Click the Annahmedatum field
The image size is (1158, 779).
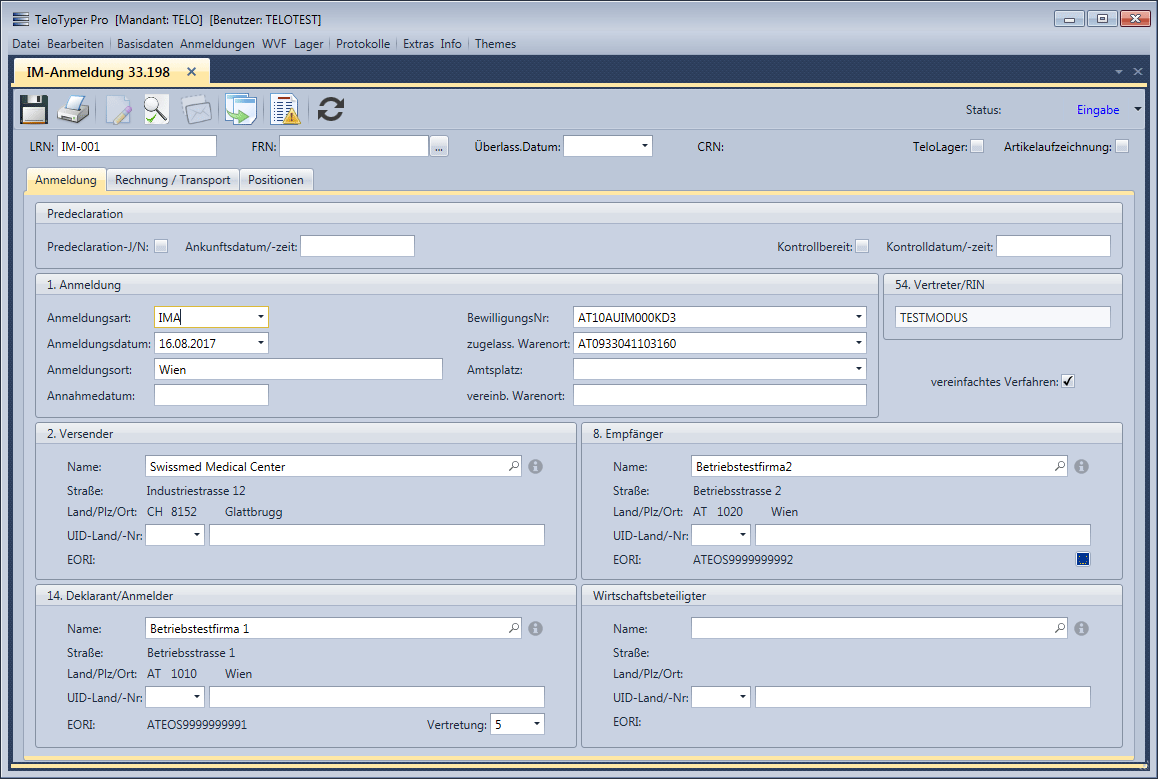coord(211,395)
